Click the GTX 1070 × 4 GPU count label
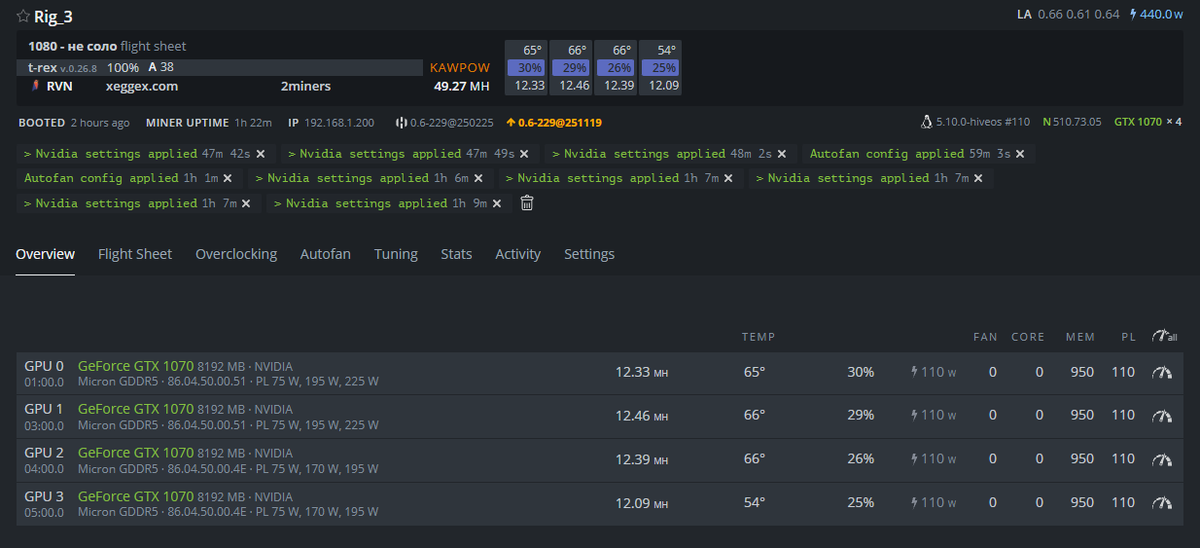This screenshot has height=548, width=1200. (x=1149, y=122)
